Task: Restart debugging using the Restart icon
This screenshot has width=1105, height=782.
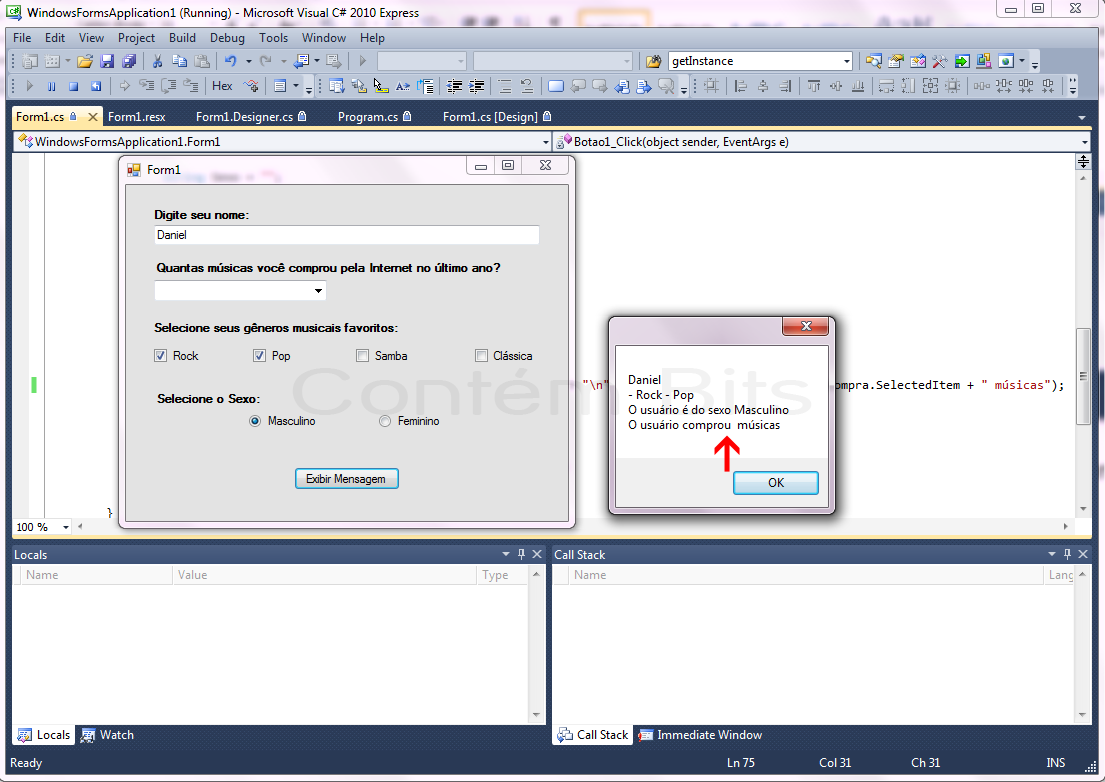Action: (96, 86)
